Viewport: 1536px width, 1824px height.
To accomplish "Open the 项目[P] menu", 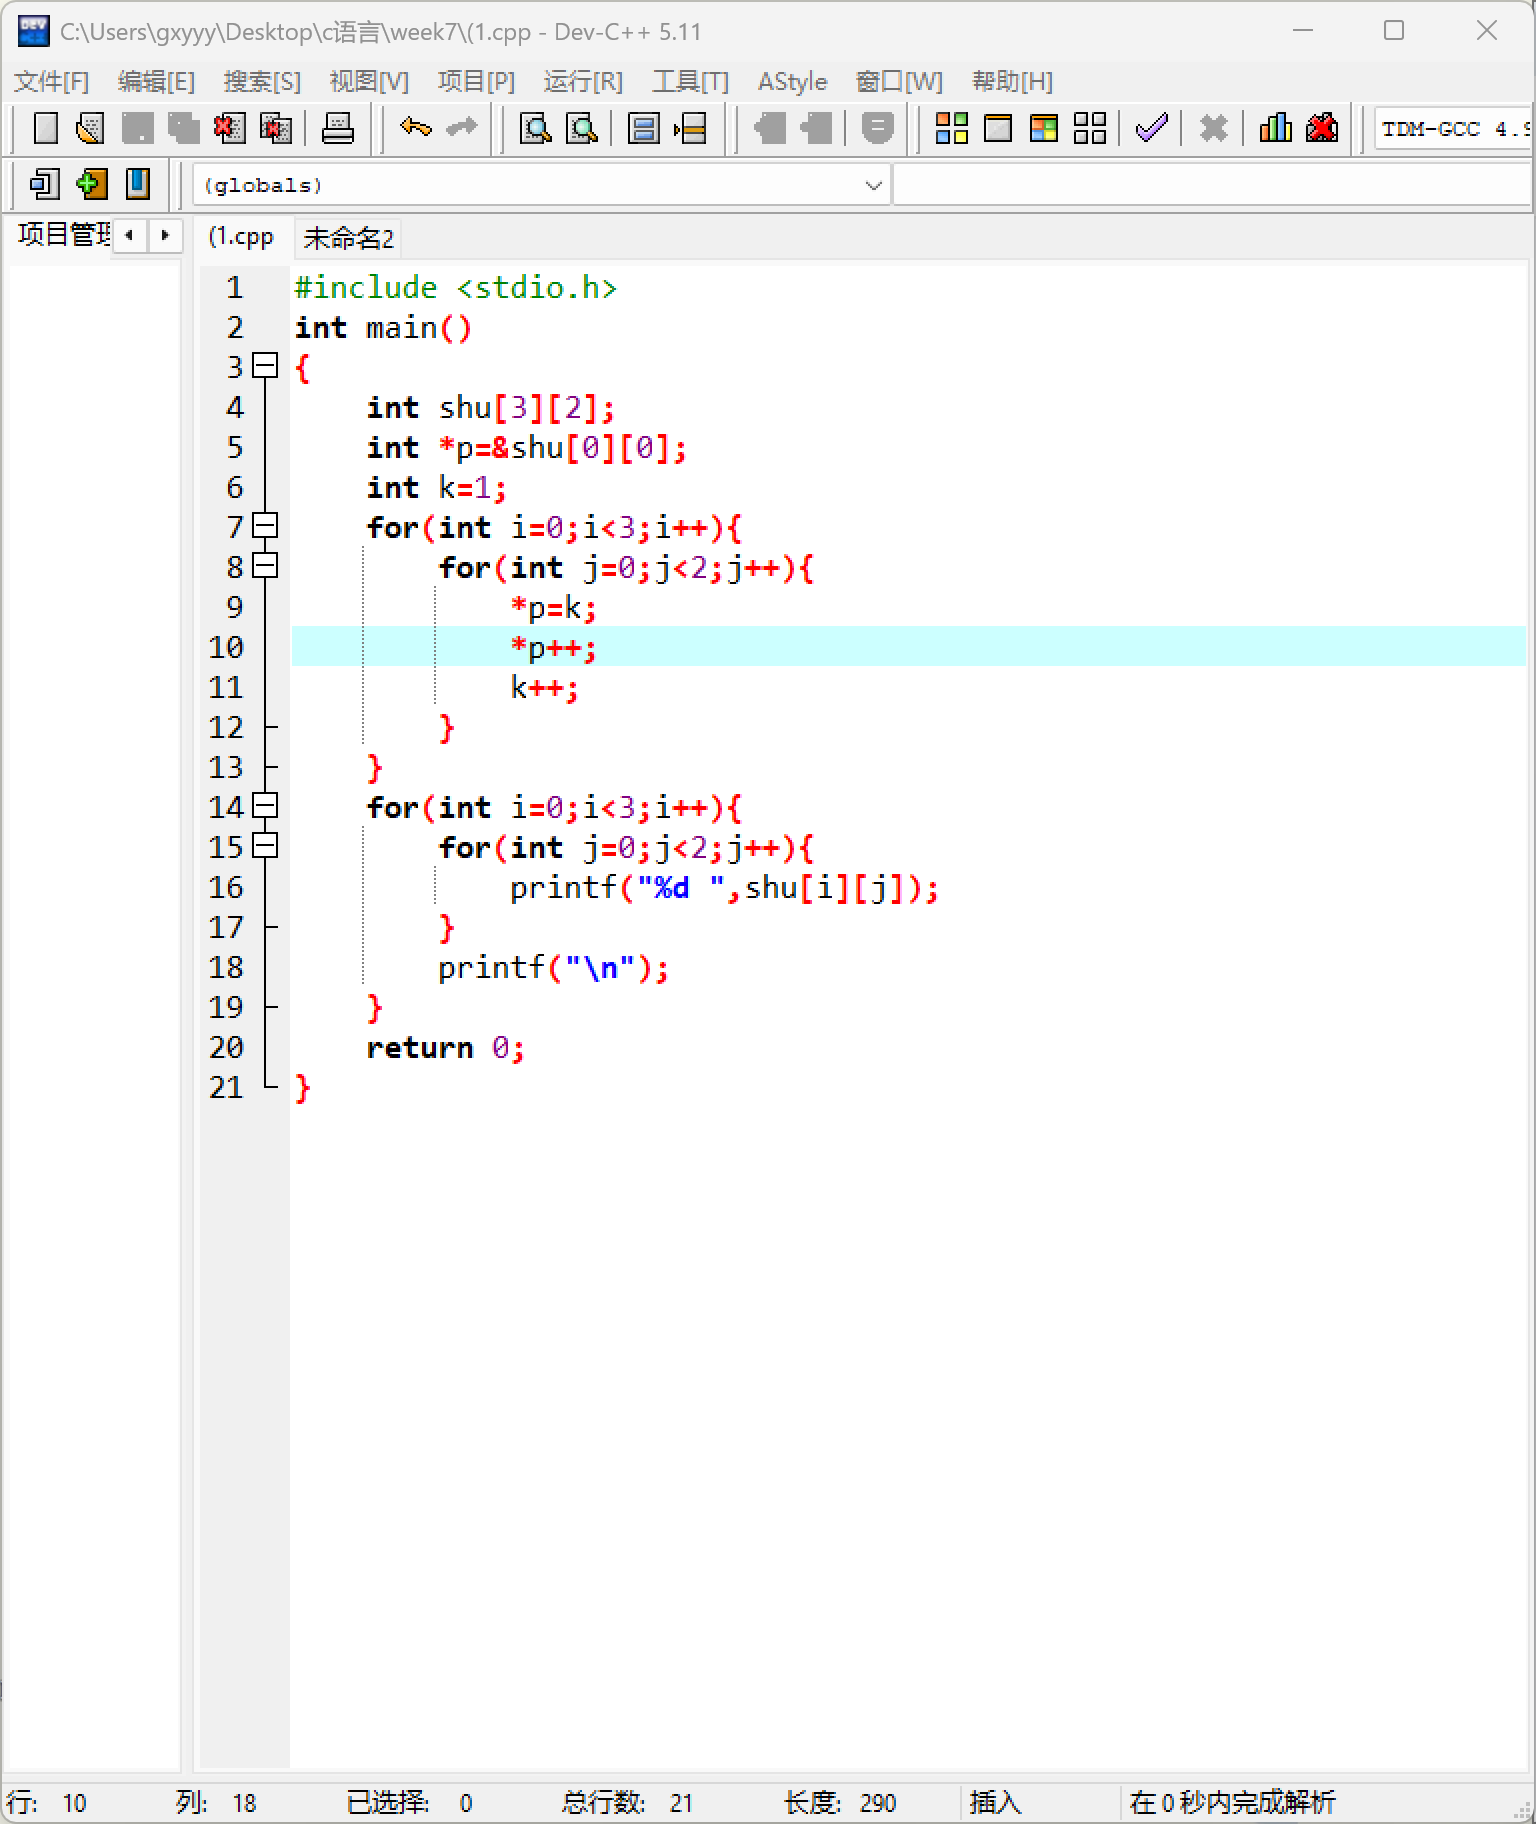I will (x=476, y=81).
